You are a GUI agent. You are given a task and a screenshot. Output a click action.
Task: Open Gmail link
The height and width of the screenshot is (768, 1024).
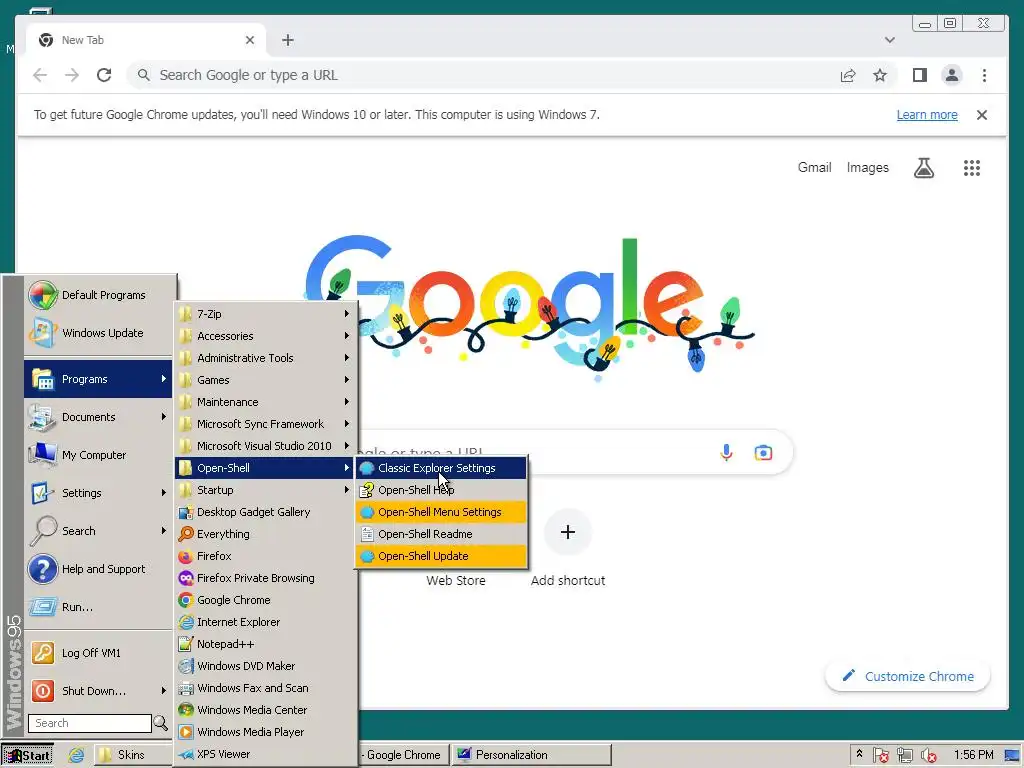814,167
